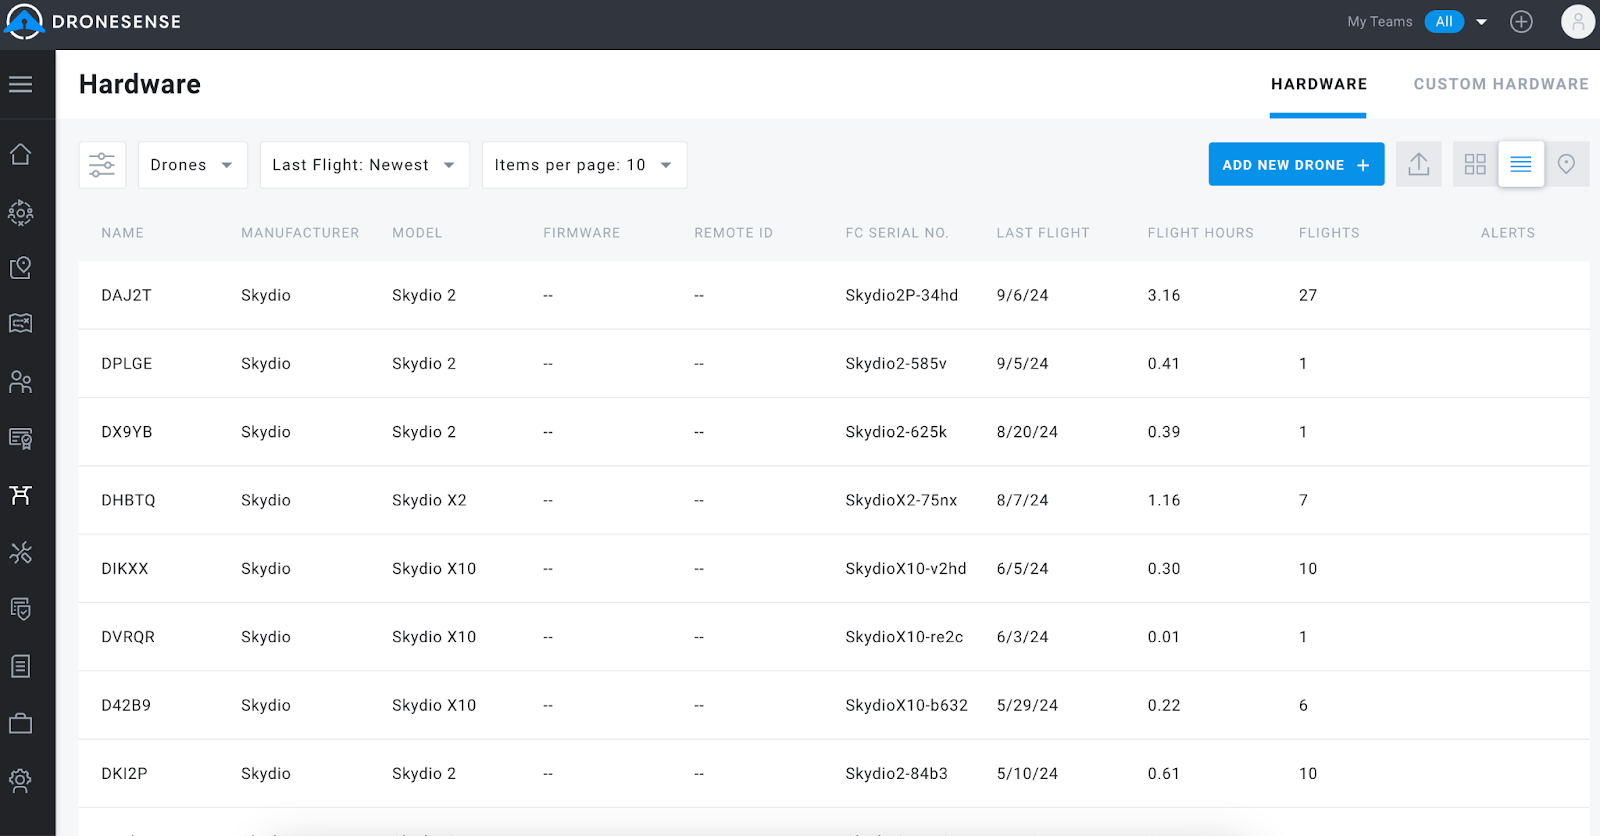Screen dimensions: 1600x836
Task: Open drone DKI2P row
Action: pos(834,774)
